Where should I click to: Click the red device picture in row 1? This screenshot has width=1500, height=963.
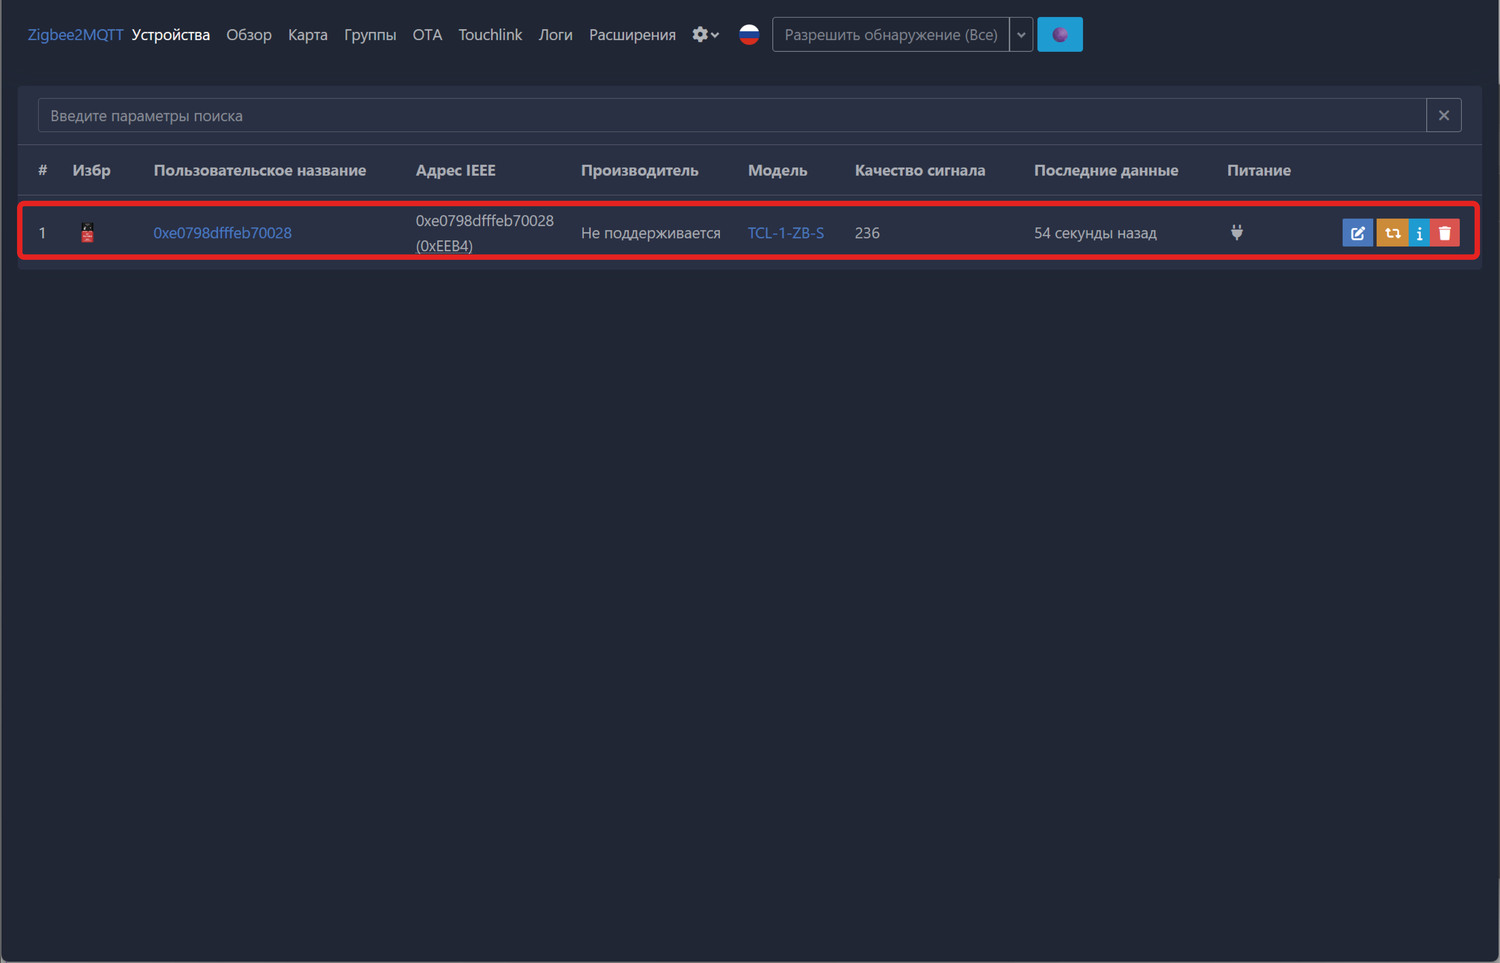(x=88, y=233)
